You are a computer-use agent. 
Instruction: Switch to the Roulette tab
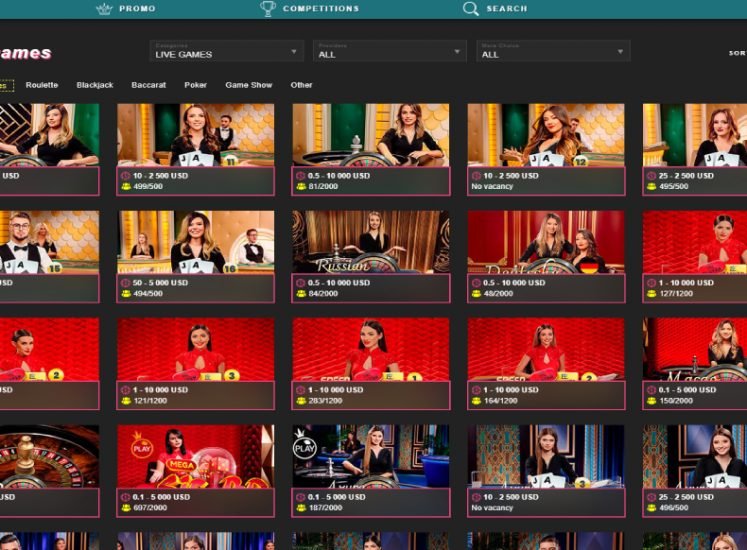[x=42, y=85]
